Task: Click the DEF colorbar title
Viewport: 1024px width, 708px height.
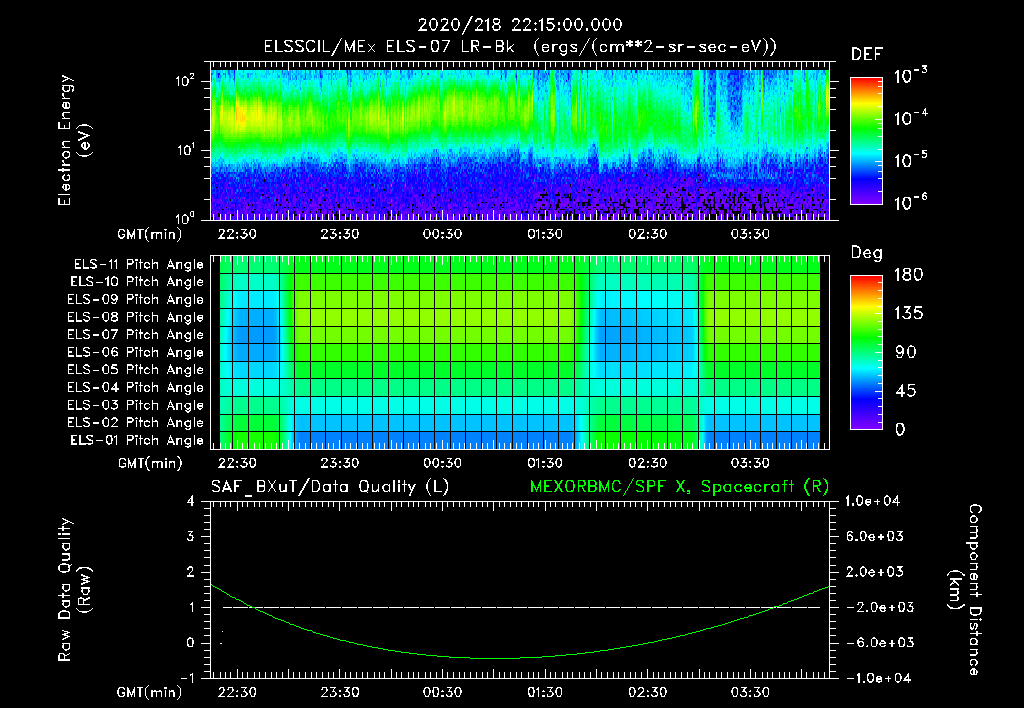Action: (867, 55)
